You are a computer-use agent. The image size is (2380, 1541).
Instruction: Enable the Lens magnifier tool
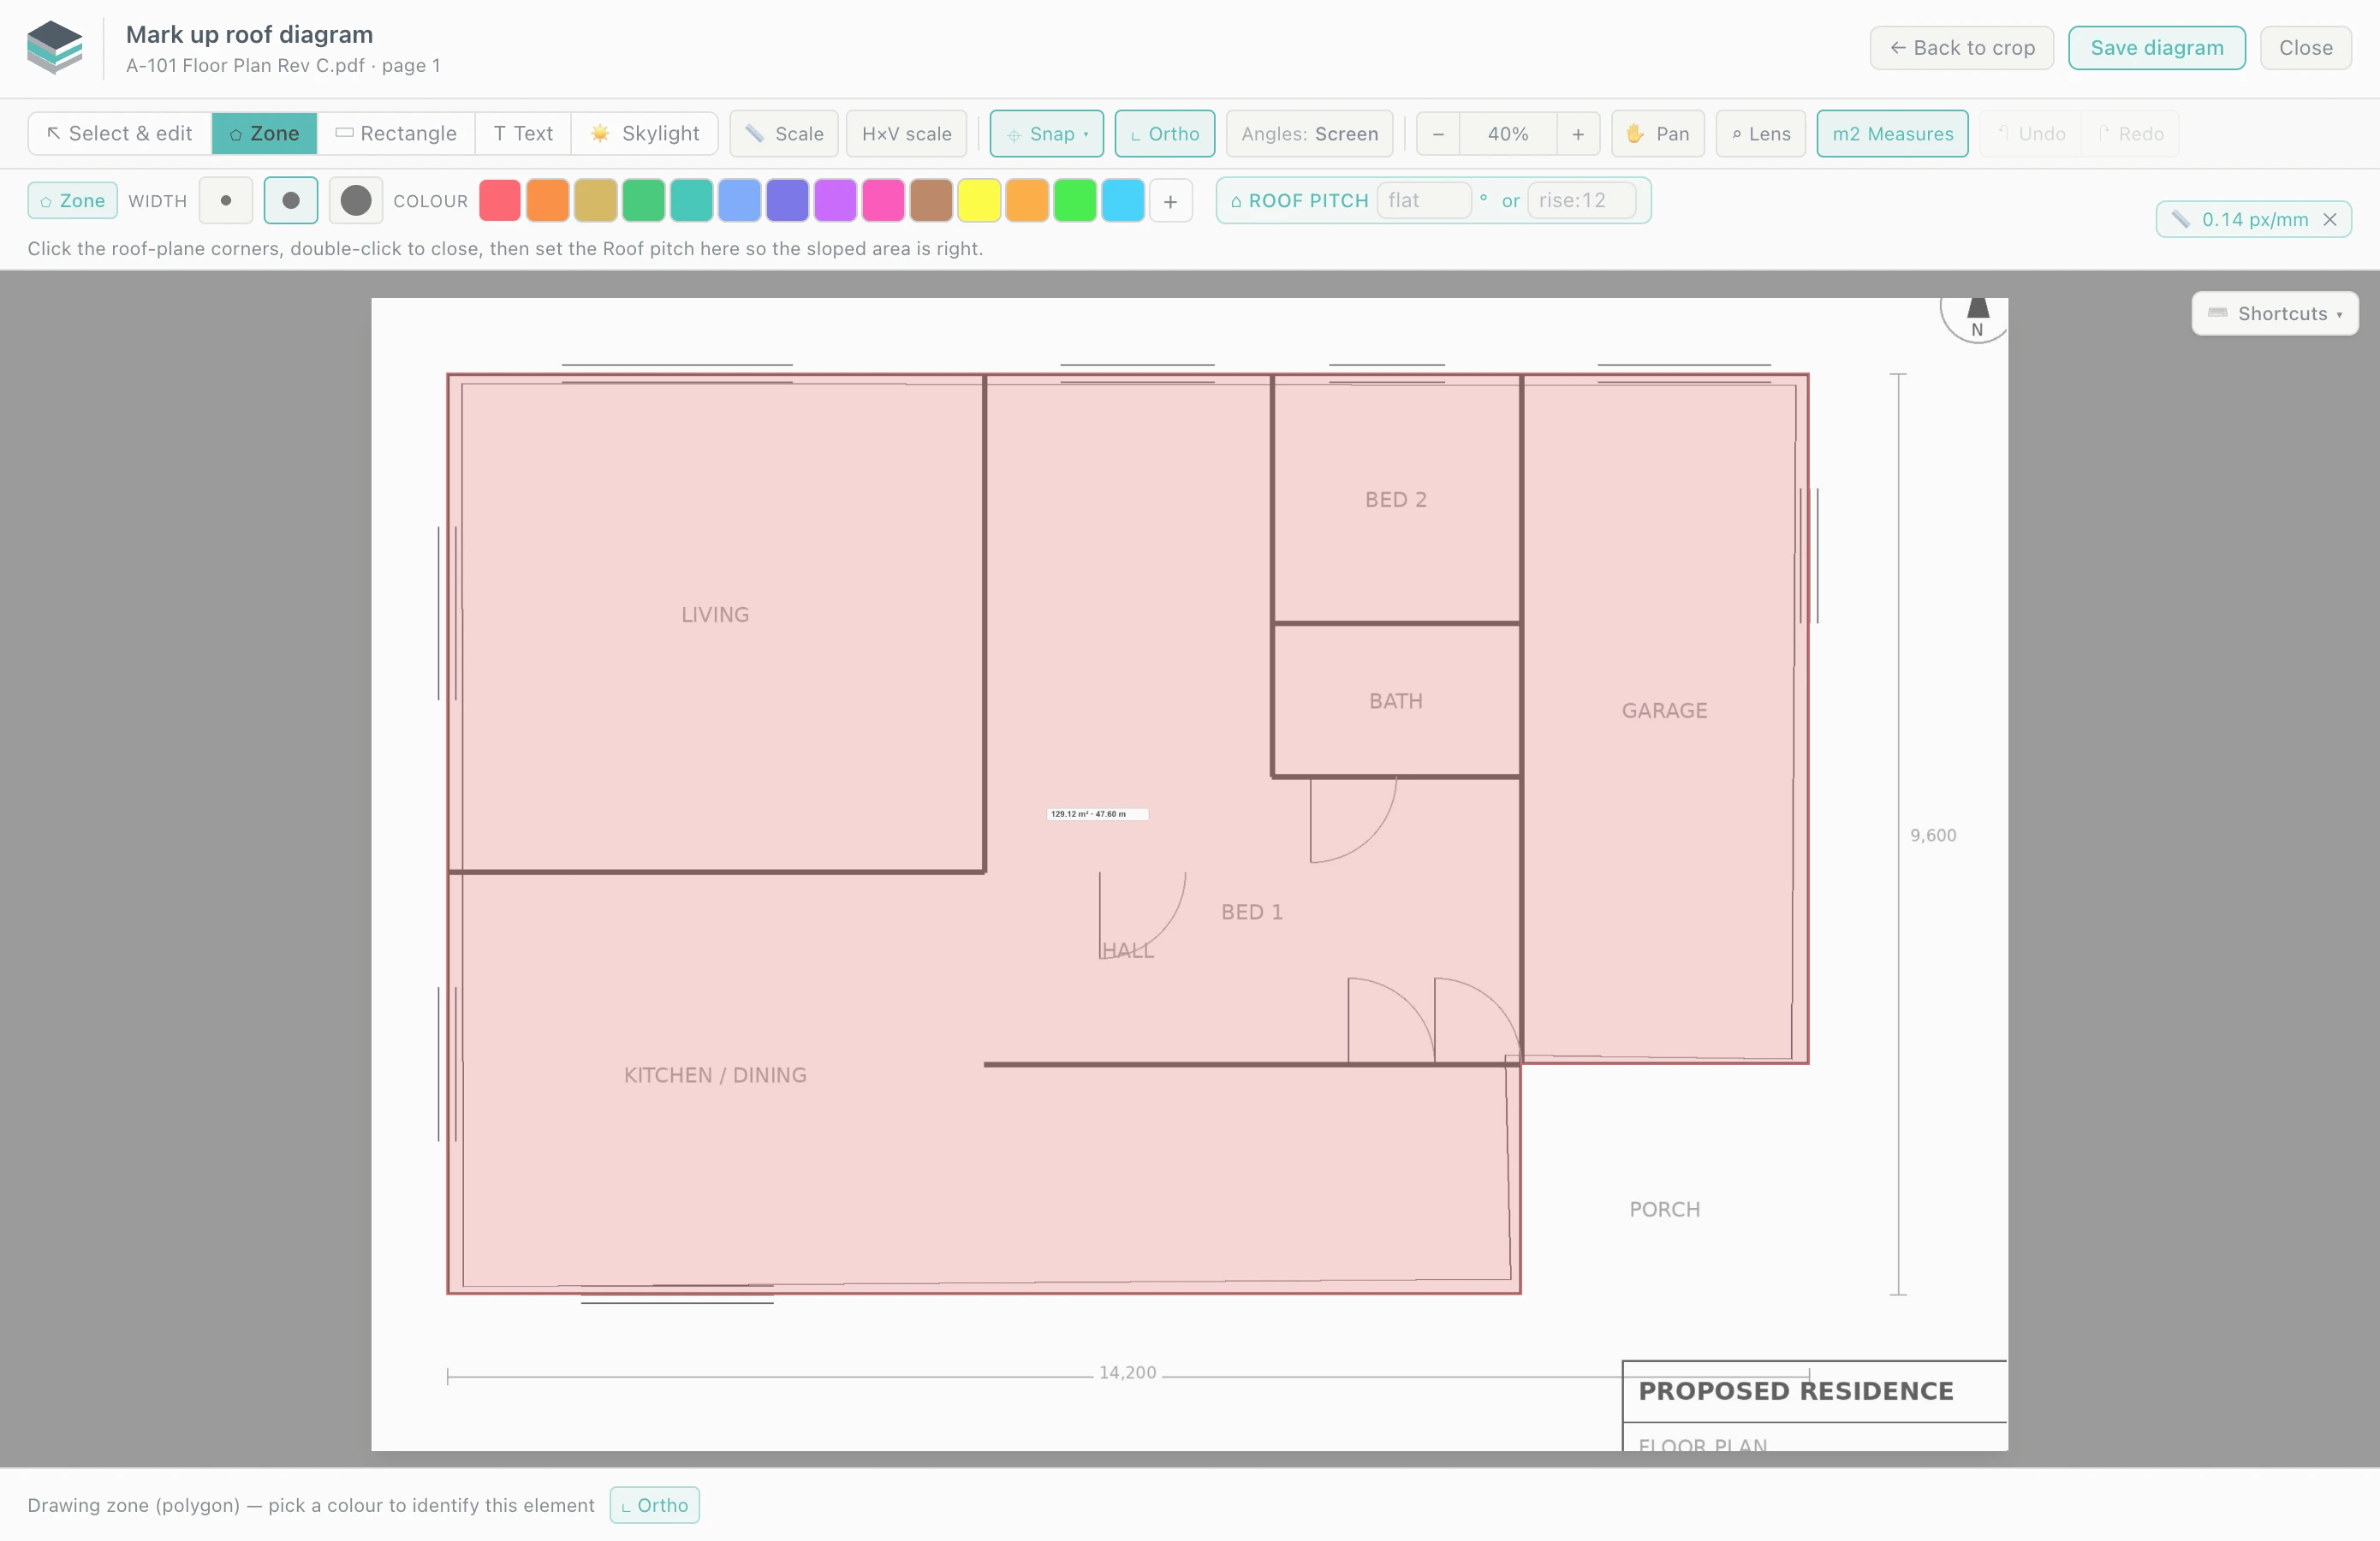point(1760,133)
